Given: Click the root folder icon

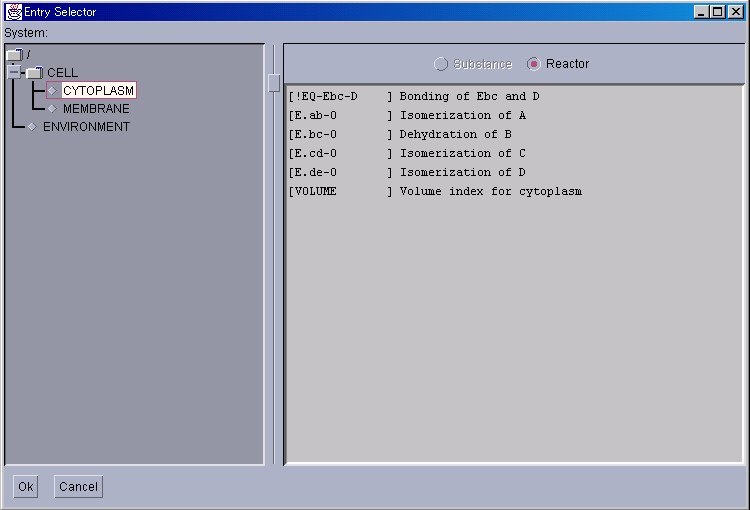Looking at the screenshot, I should point(14,54).
